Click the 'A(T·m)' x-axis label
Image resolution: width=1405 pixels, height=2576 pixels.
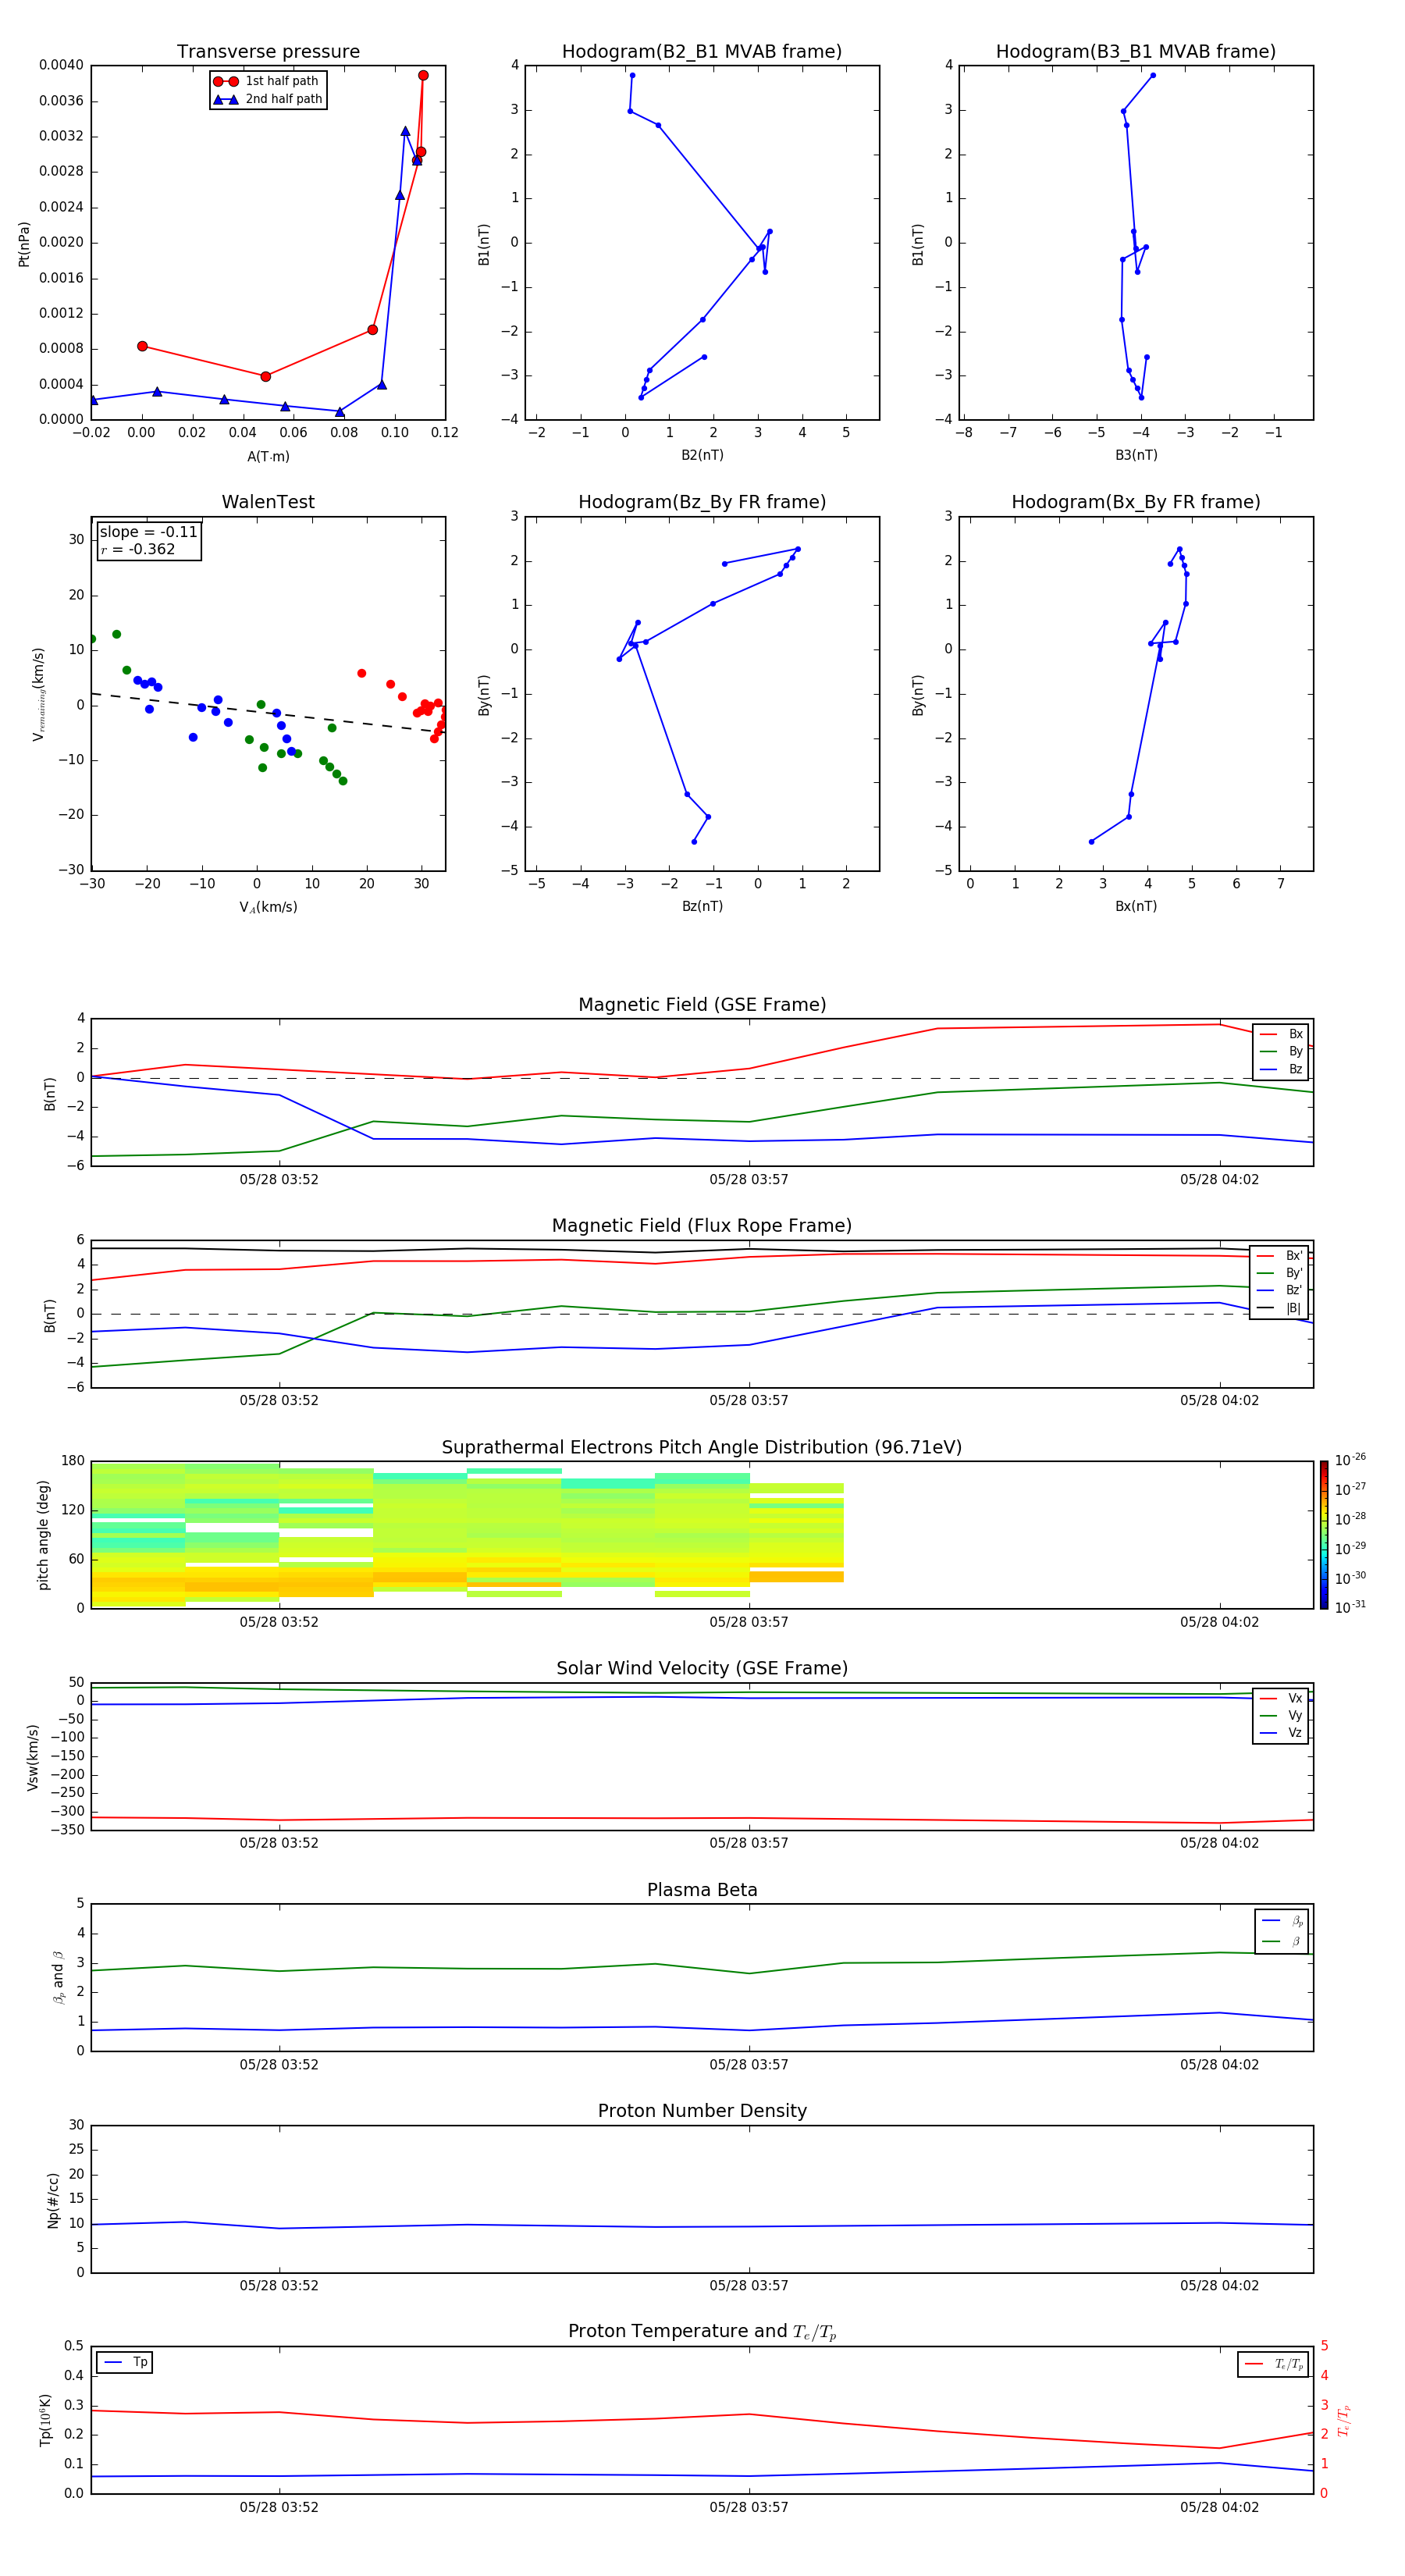point(268,457)
